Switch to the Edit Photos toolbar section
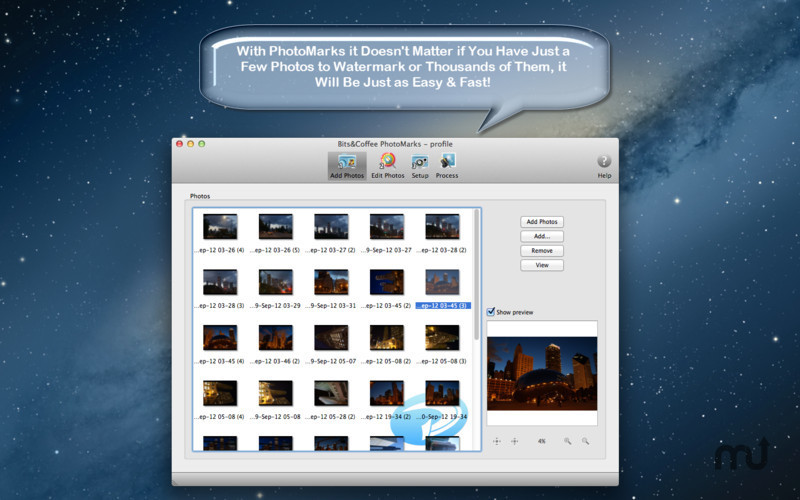The image size is (800, 500). click(x=388, y=166)
